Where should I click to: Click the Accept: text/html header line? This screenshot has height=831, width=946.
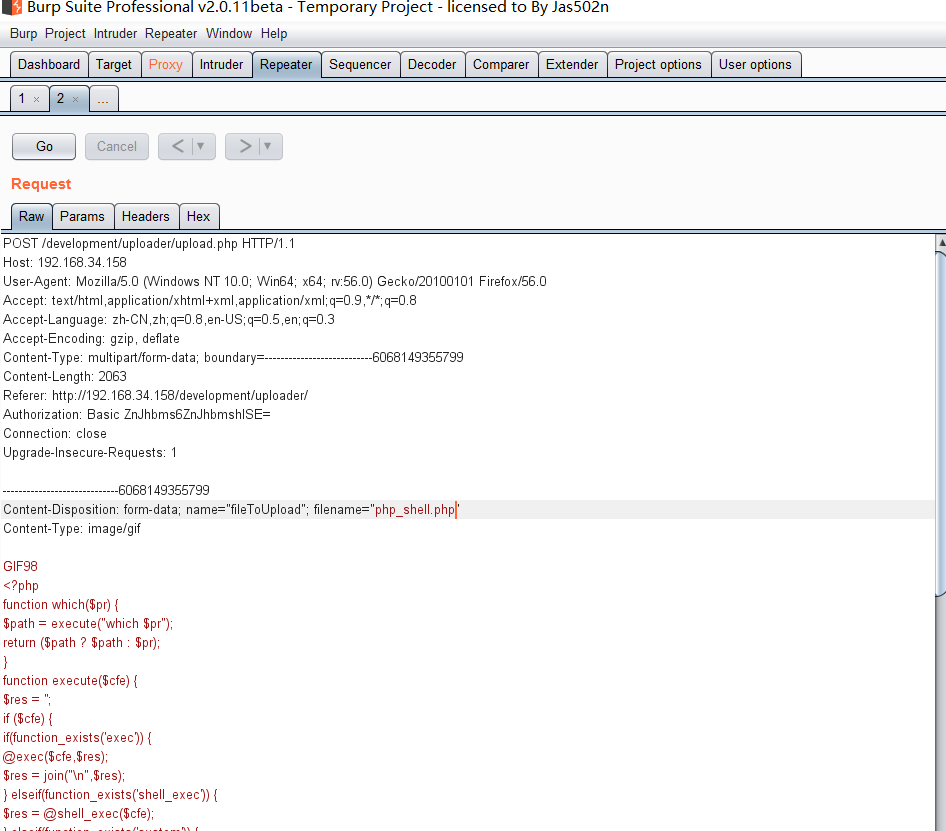click(210, 301)
